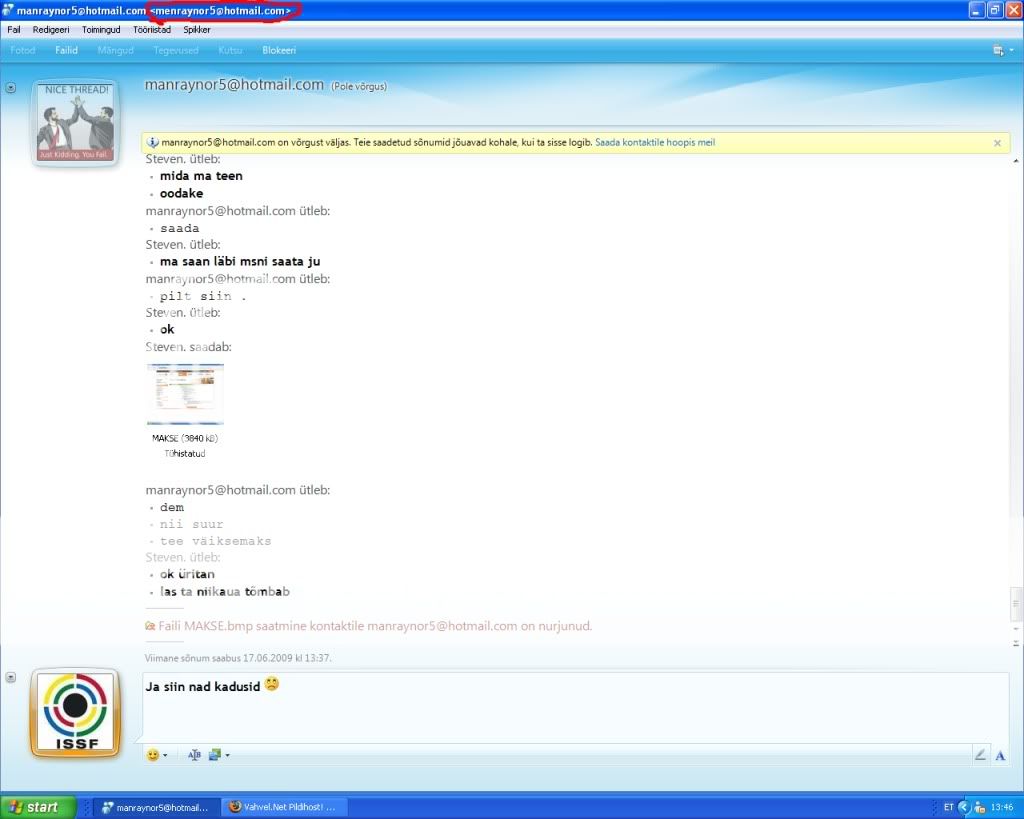This screenshot has width=1024, height=819.
Task: Show hidden tray icons via taskbar arrow
Action: tap(964, 807)
